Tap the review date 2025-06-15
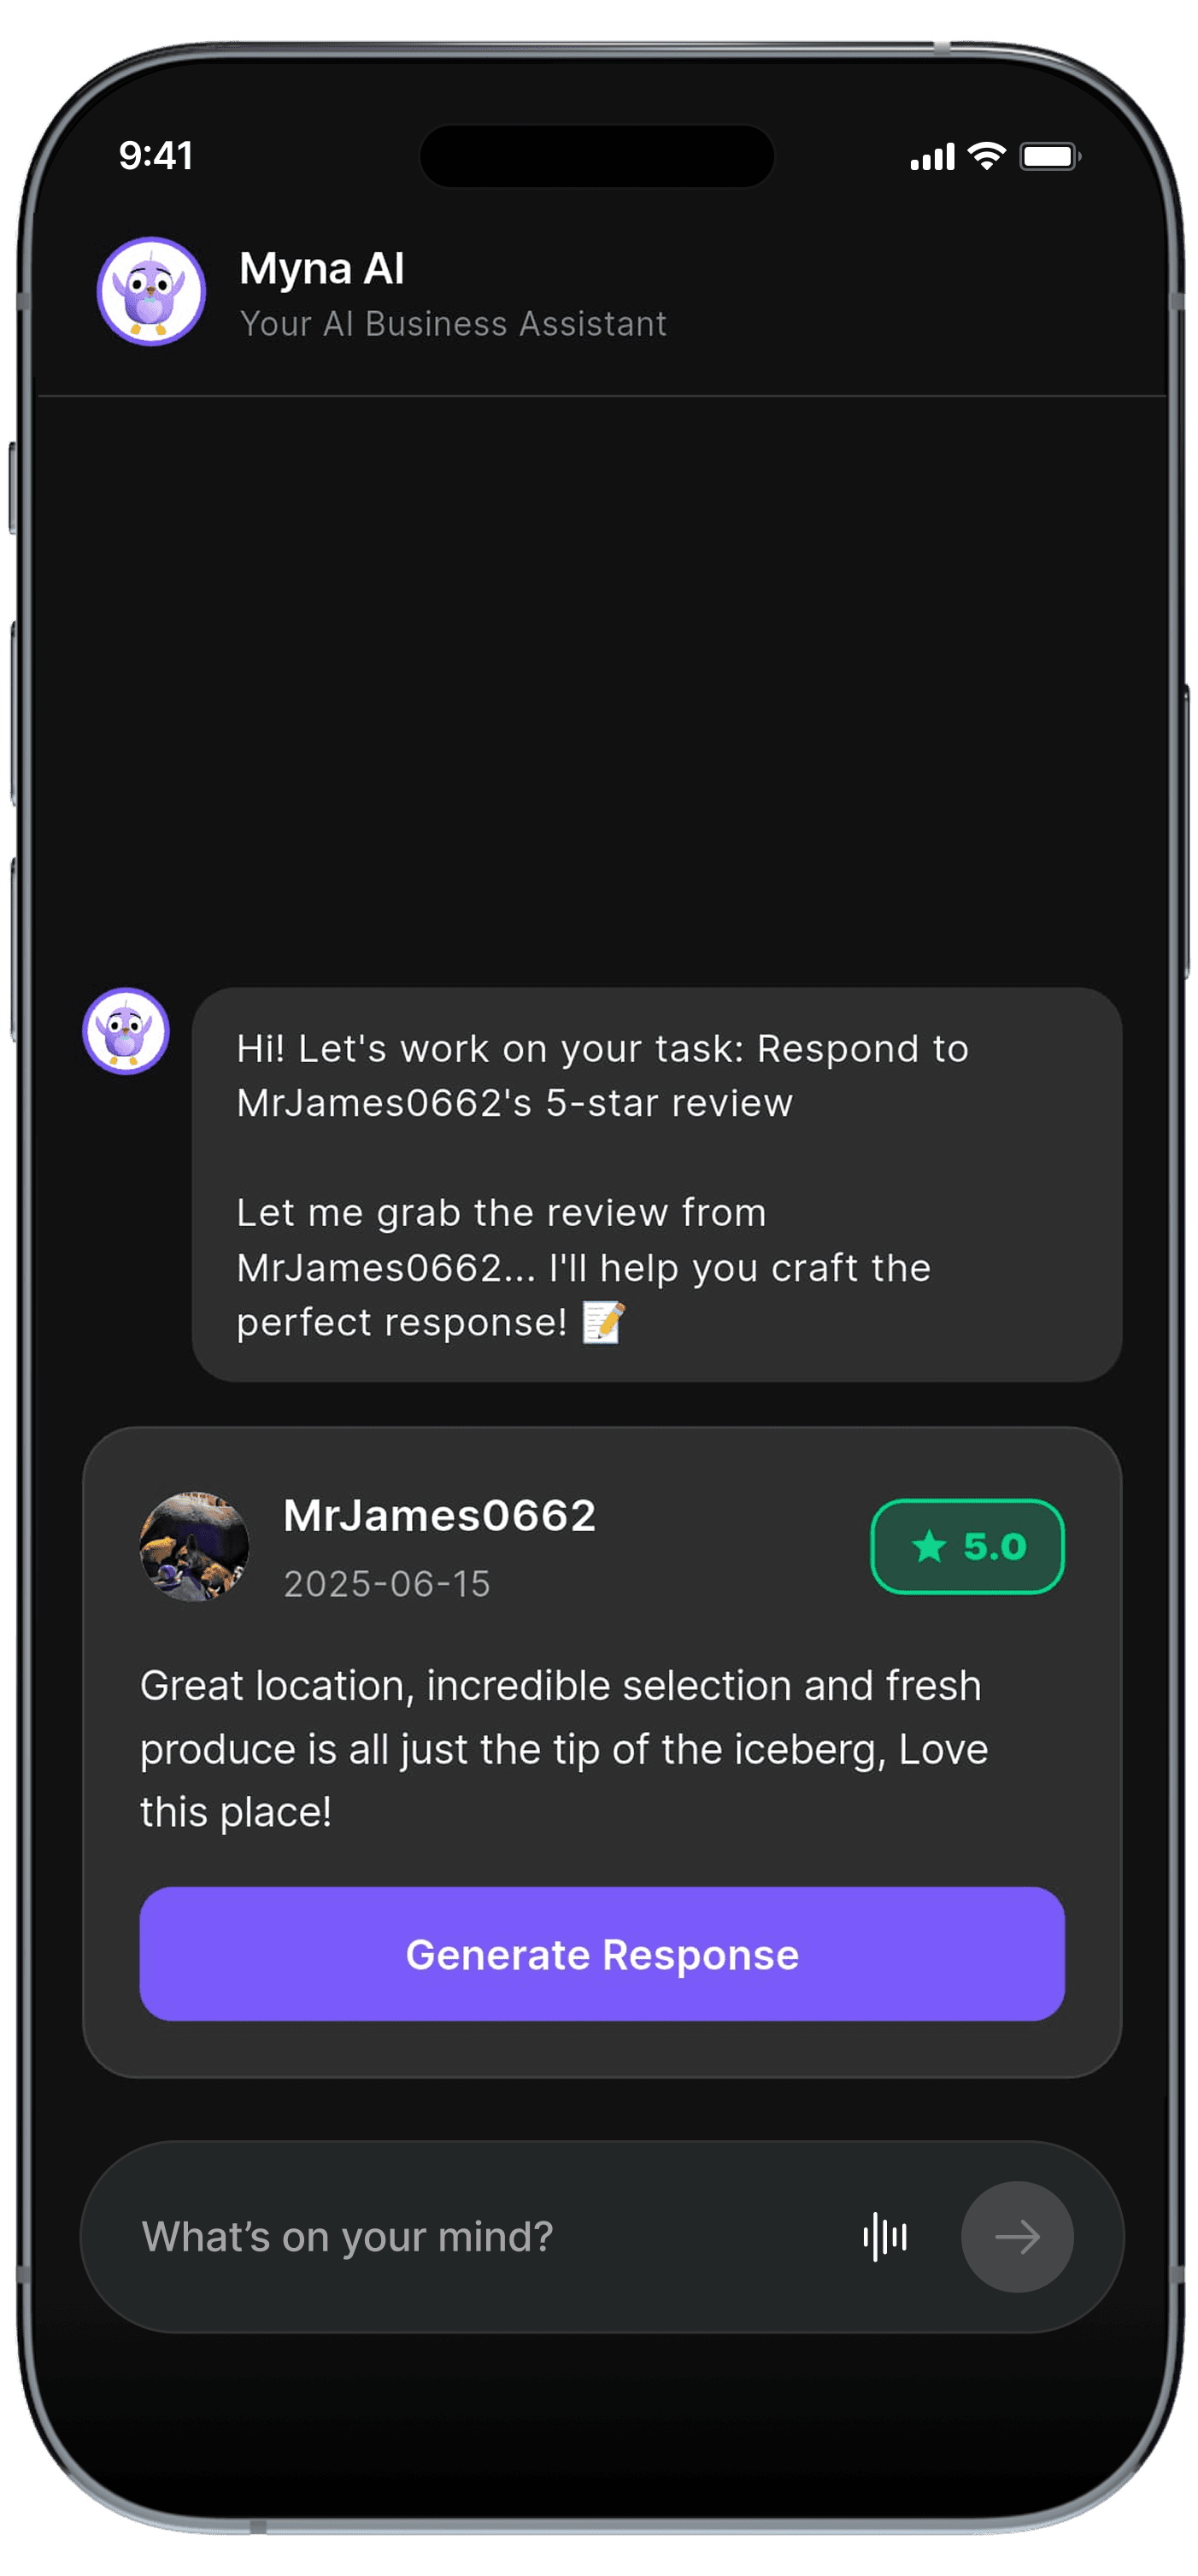1198x2576 pixels. pyautogui.click(x=387, y=1583)
